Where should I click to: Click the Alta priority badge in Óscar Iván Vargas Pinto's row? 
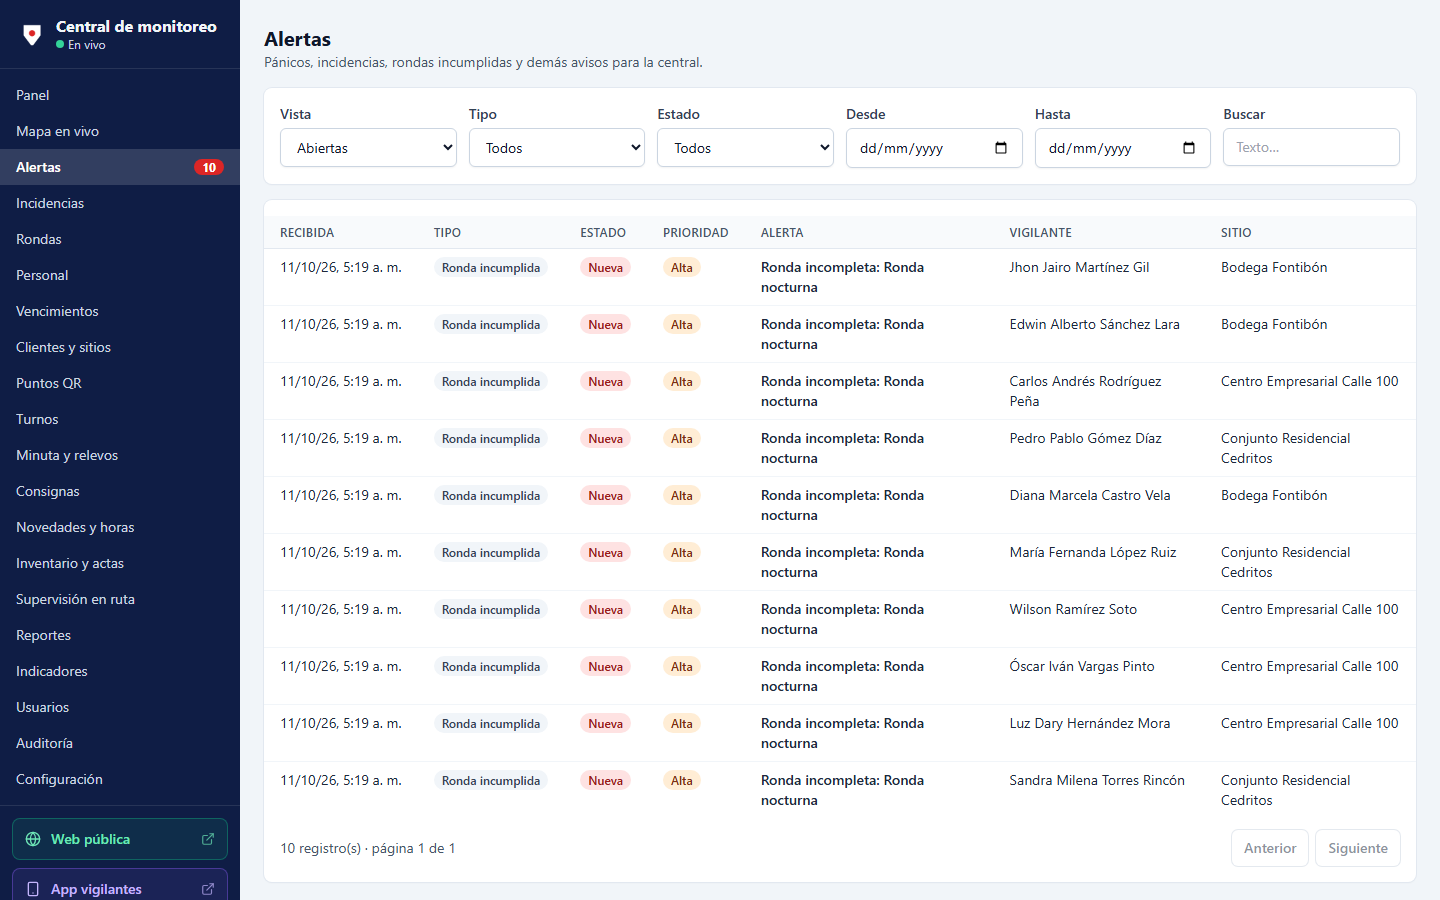(x=682, y=667)
